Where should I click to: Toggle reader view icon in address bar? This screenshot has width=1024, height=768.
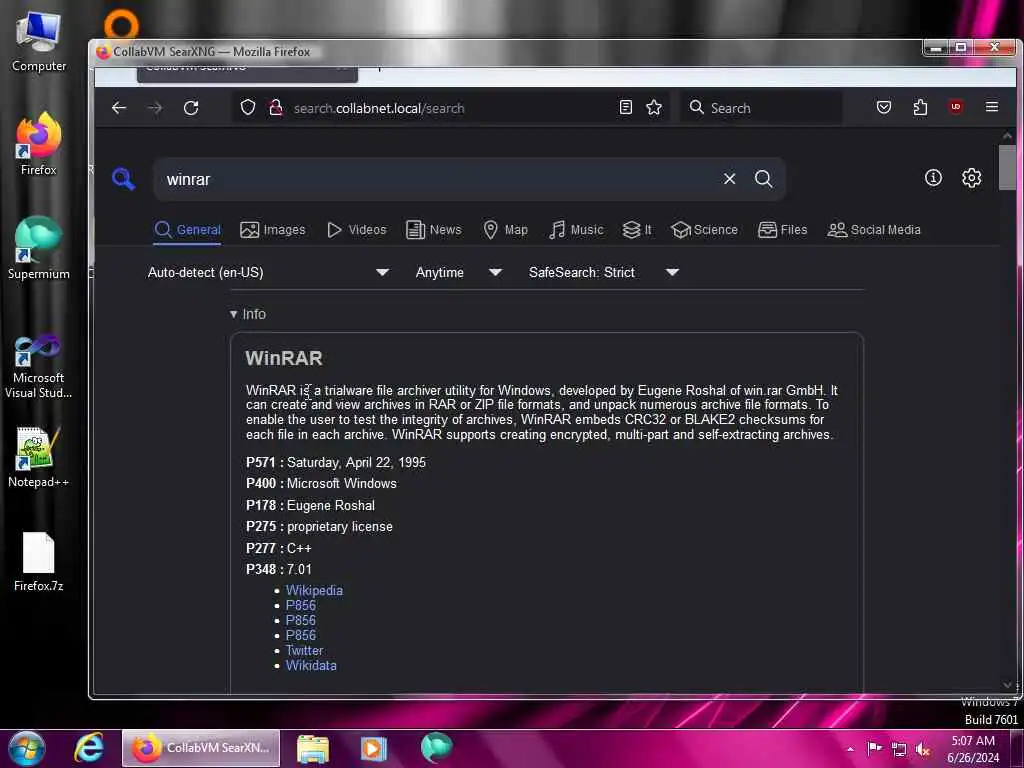pyautogui.click(x=626, y=107)
